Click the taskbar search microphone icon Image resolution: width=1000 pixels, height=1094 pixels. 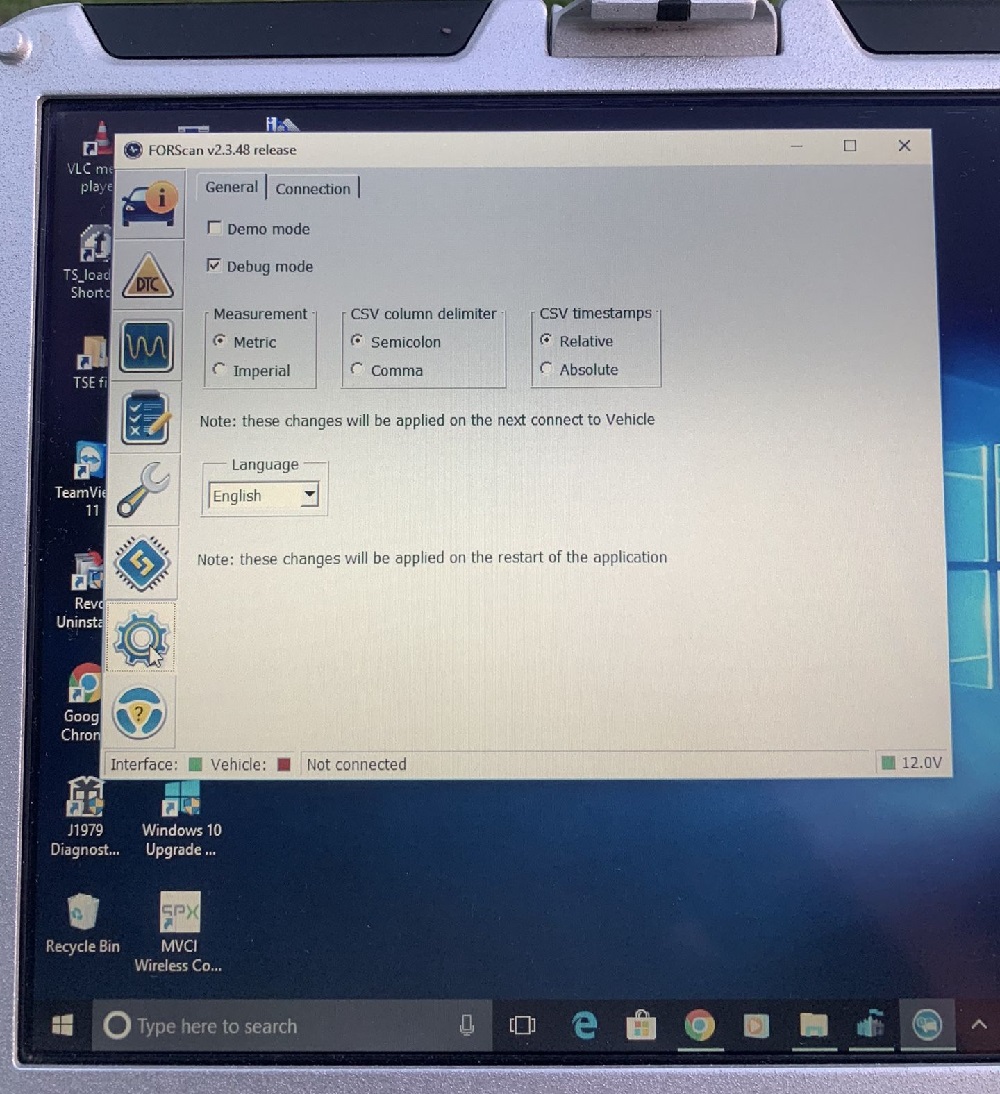coord(467,1025)
